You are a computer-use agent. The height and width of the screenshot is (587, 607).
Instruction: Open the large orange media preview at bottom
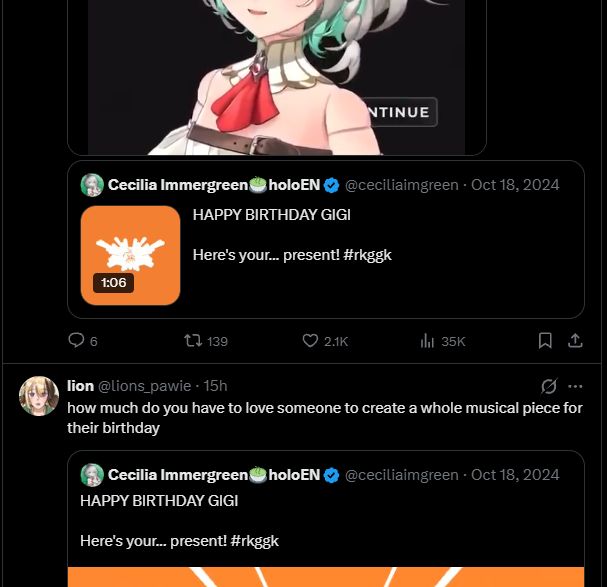(326, 577)
